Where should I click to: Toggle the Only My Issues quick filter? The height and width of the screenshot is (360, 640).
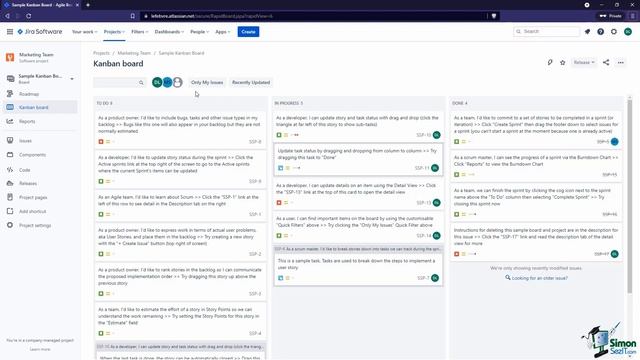click(x=207, y=82)
